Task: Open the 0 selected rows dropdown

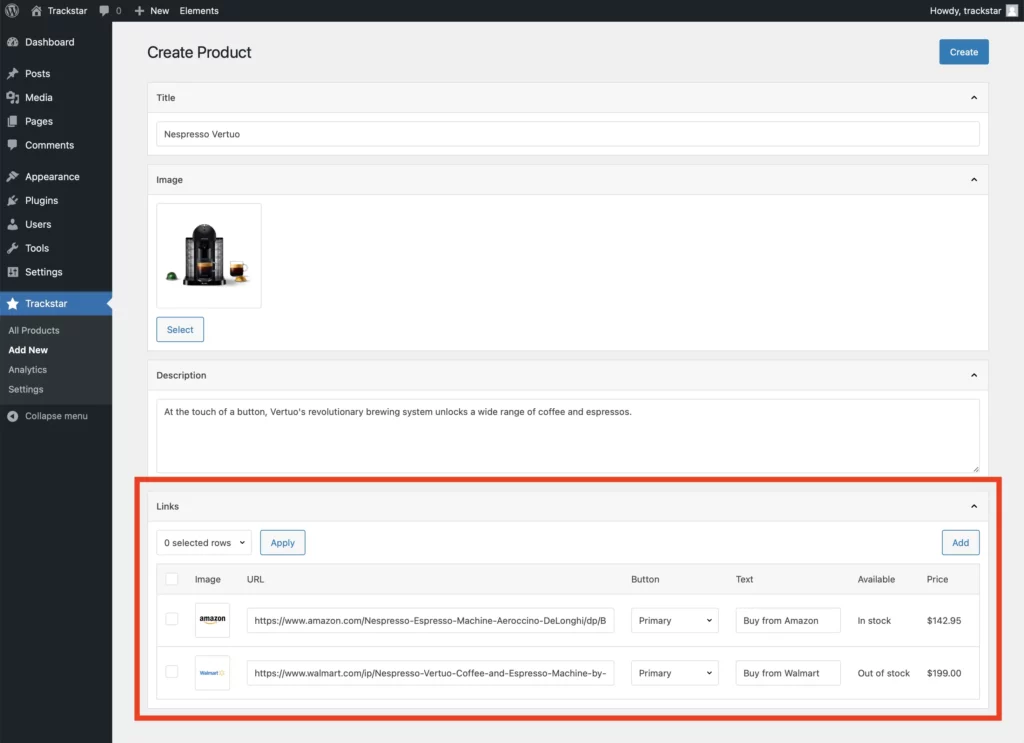Action: 204,543
